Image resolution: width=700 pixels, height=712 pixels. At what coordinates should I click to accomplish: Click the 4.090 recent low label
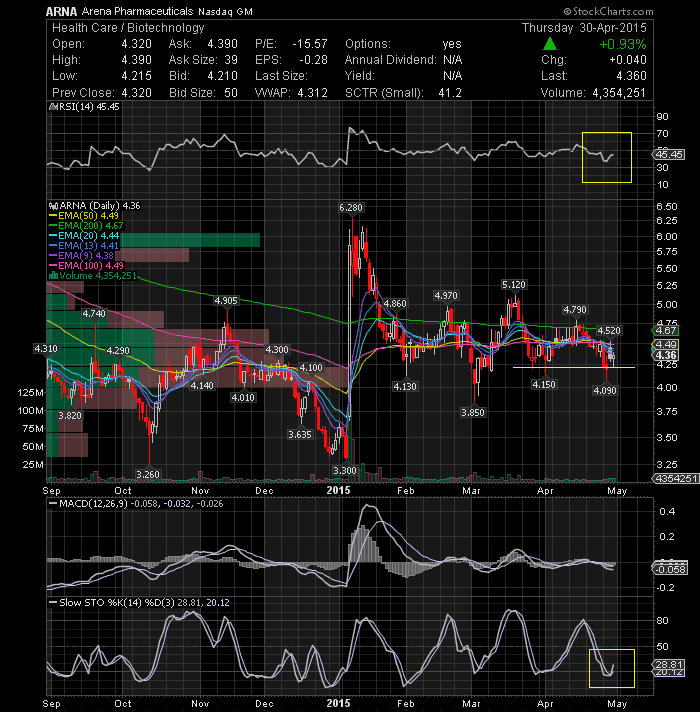[x=605, y=391]
